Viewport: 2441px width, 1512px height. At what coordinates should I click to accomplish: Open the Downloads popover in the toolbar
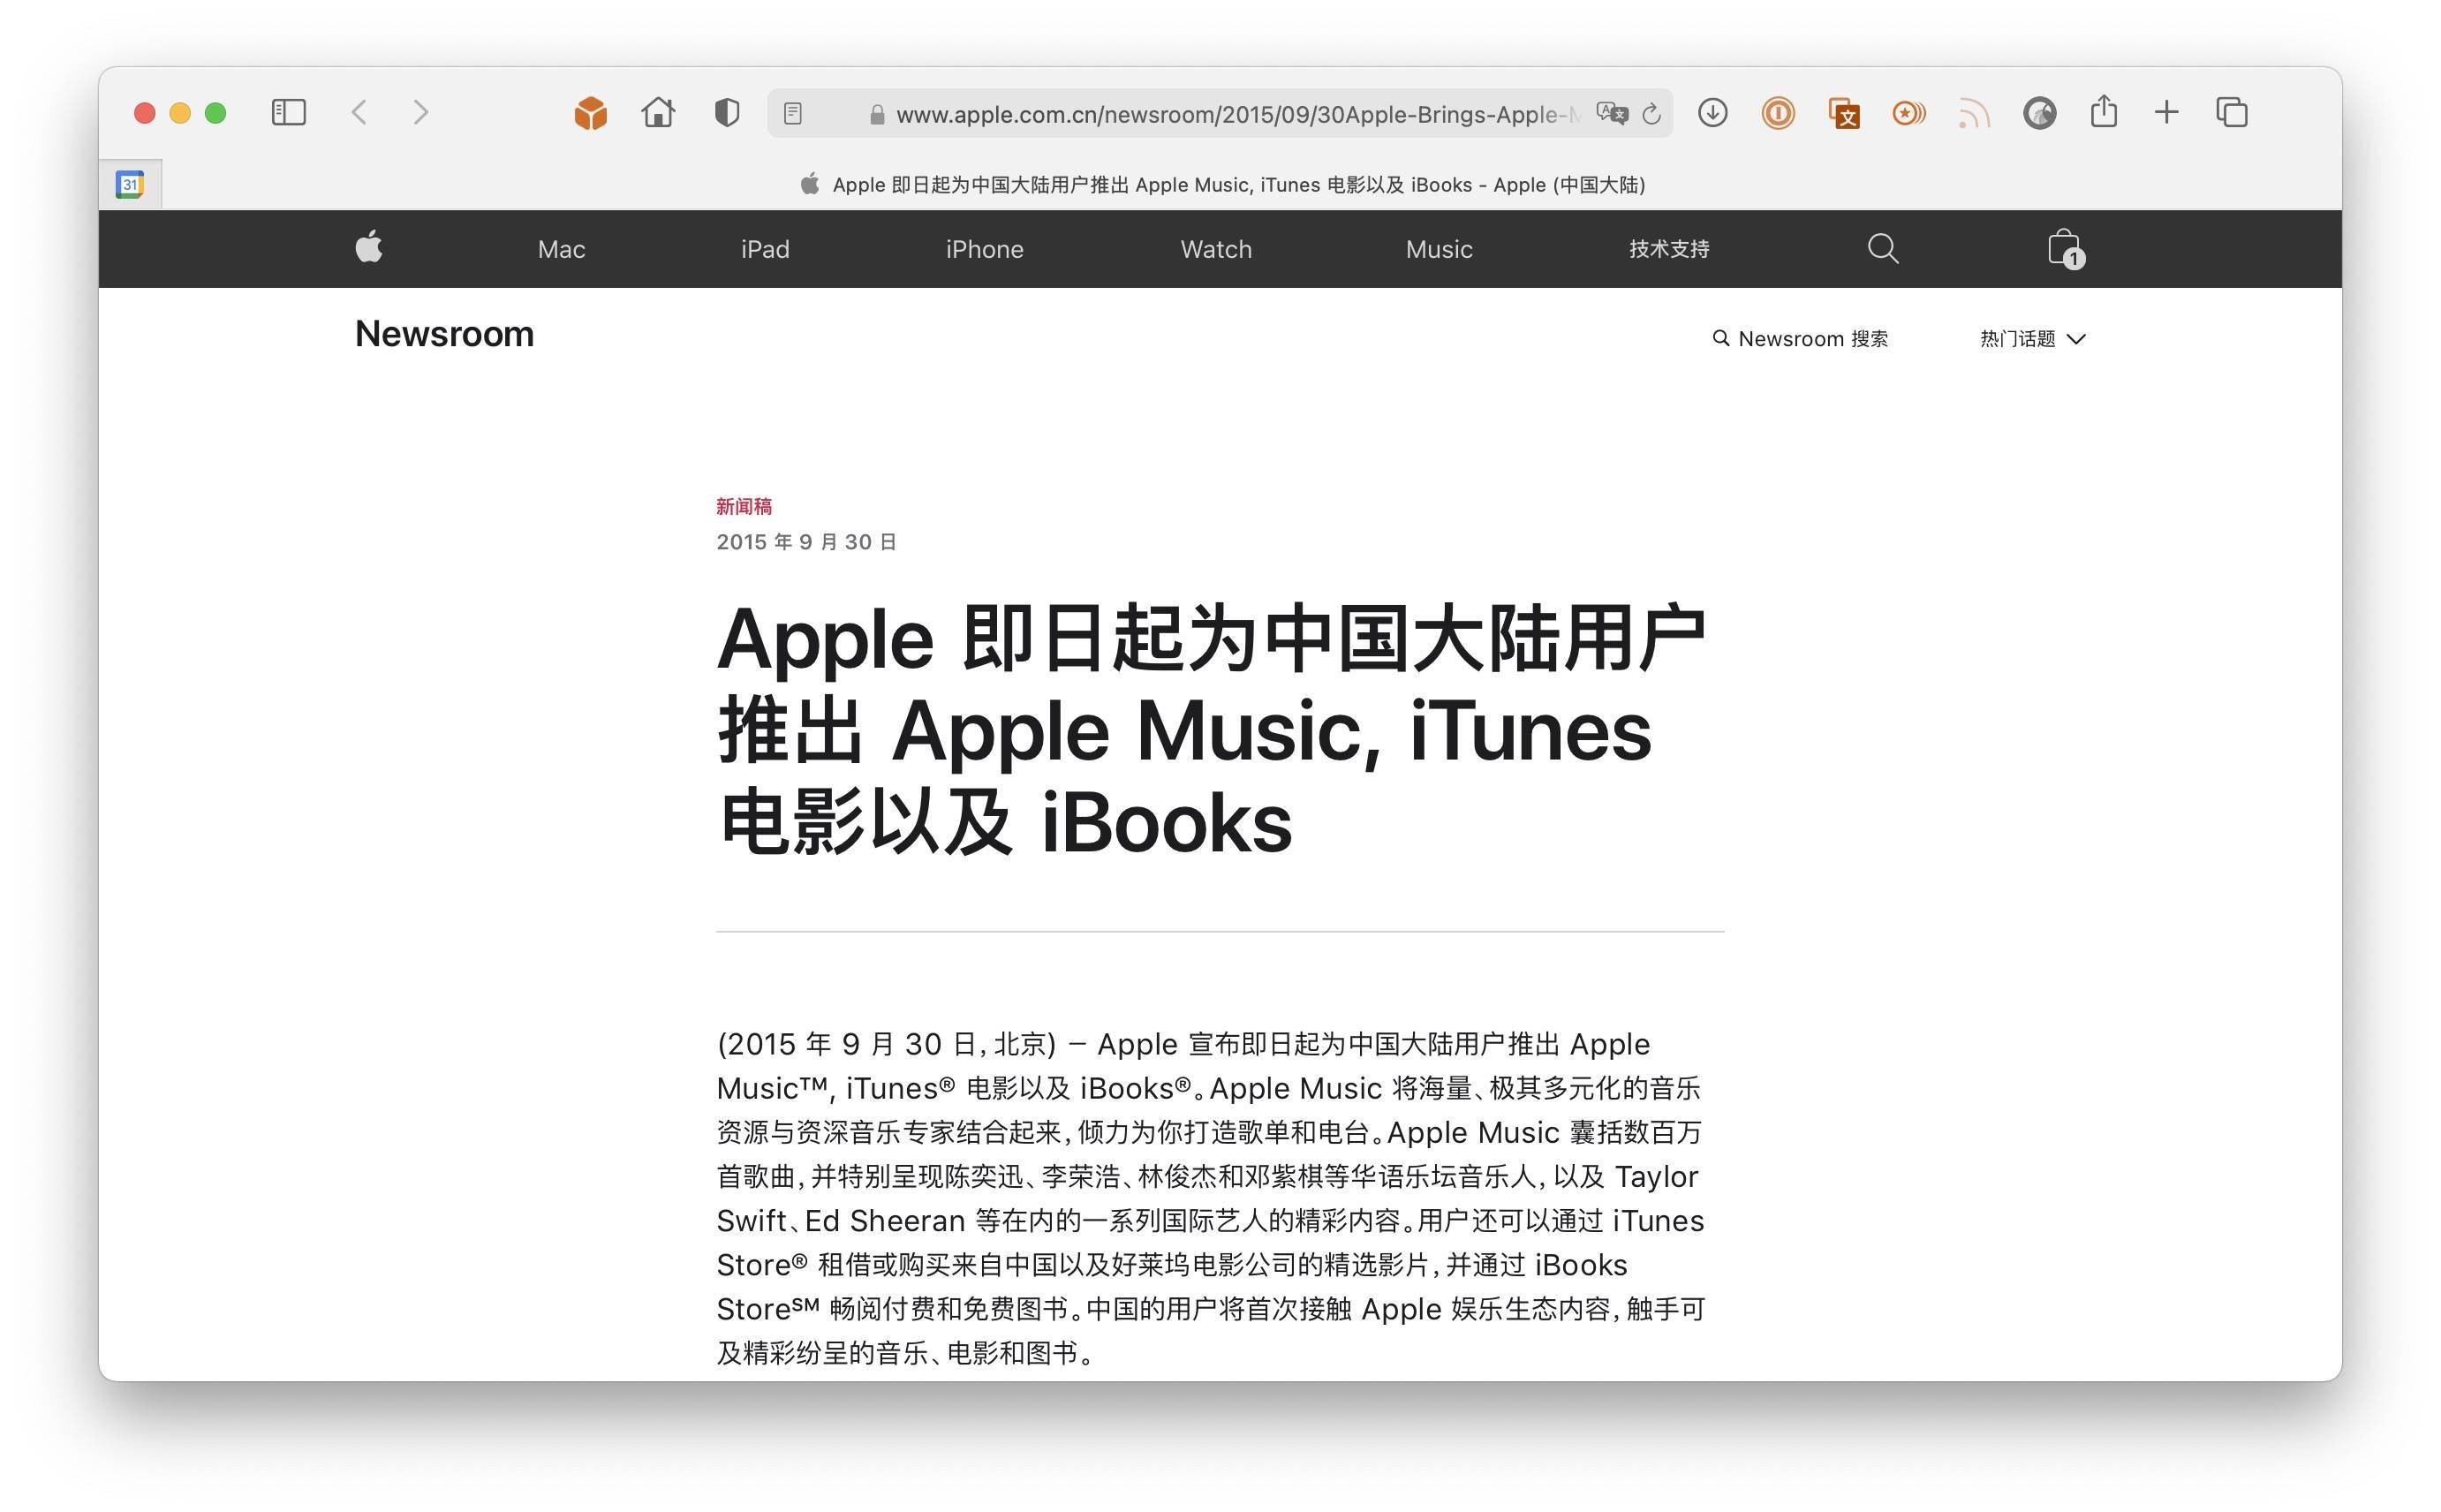click(x=1712, y=113)
